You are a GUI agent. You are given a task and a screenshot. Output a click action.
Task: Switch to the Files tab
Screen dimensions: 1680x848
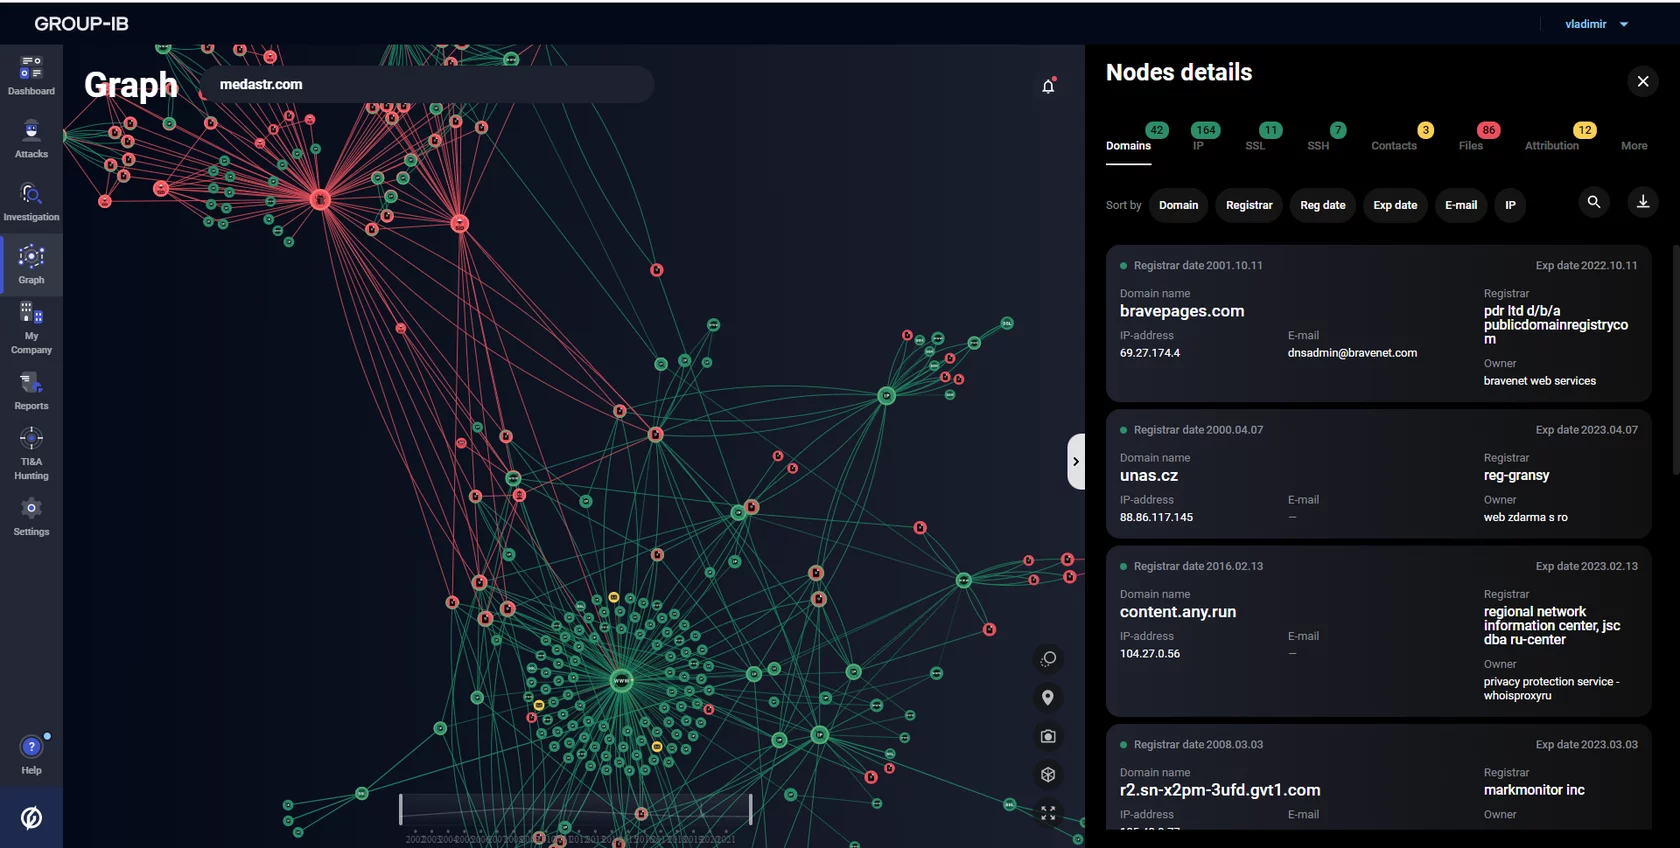(x=1471, y=146)
